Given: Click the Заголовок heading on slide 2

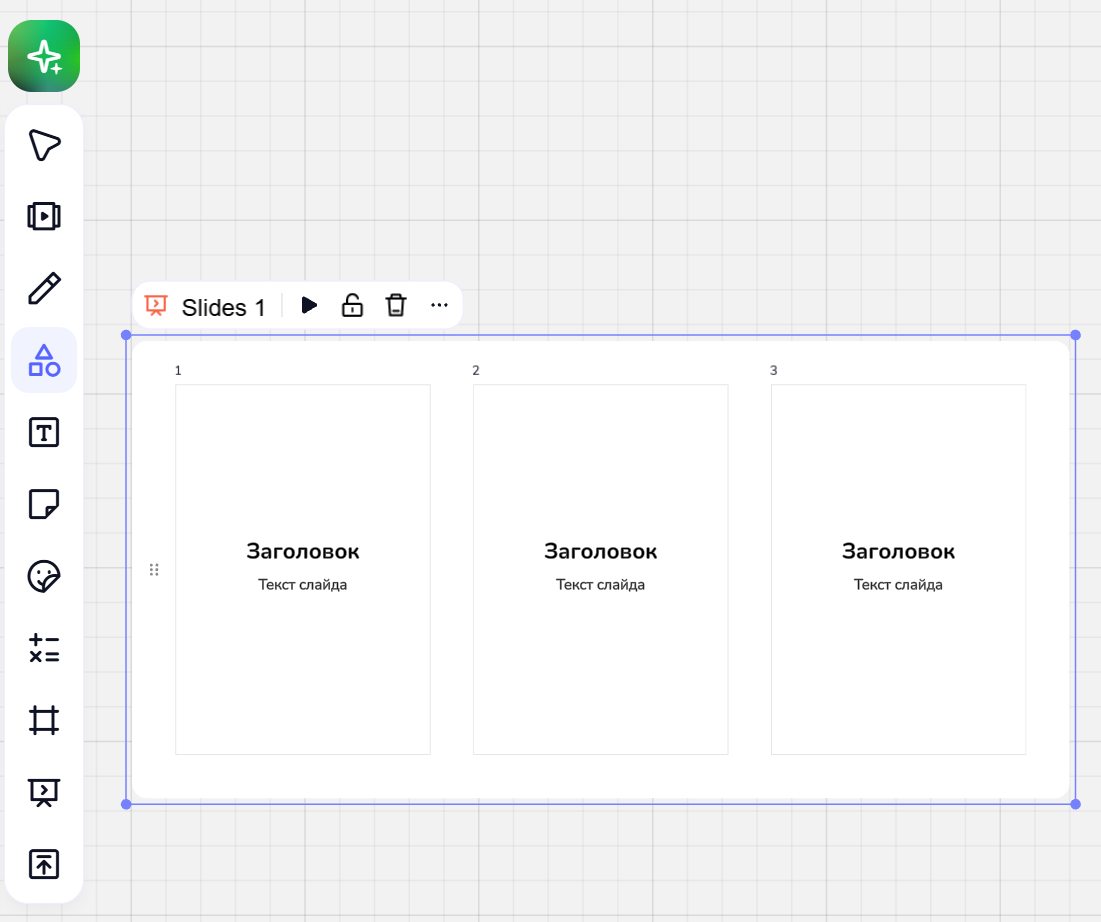Looking at the screenshot, I should click(x=600, y=551).
